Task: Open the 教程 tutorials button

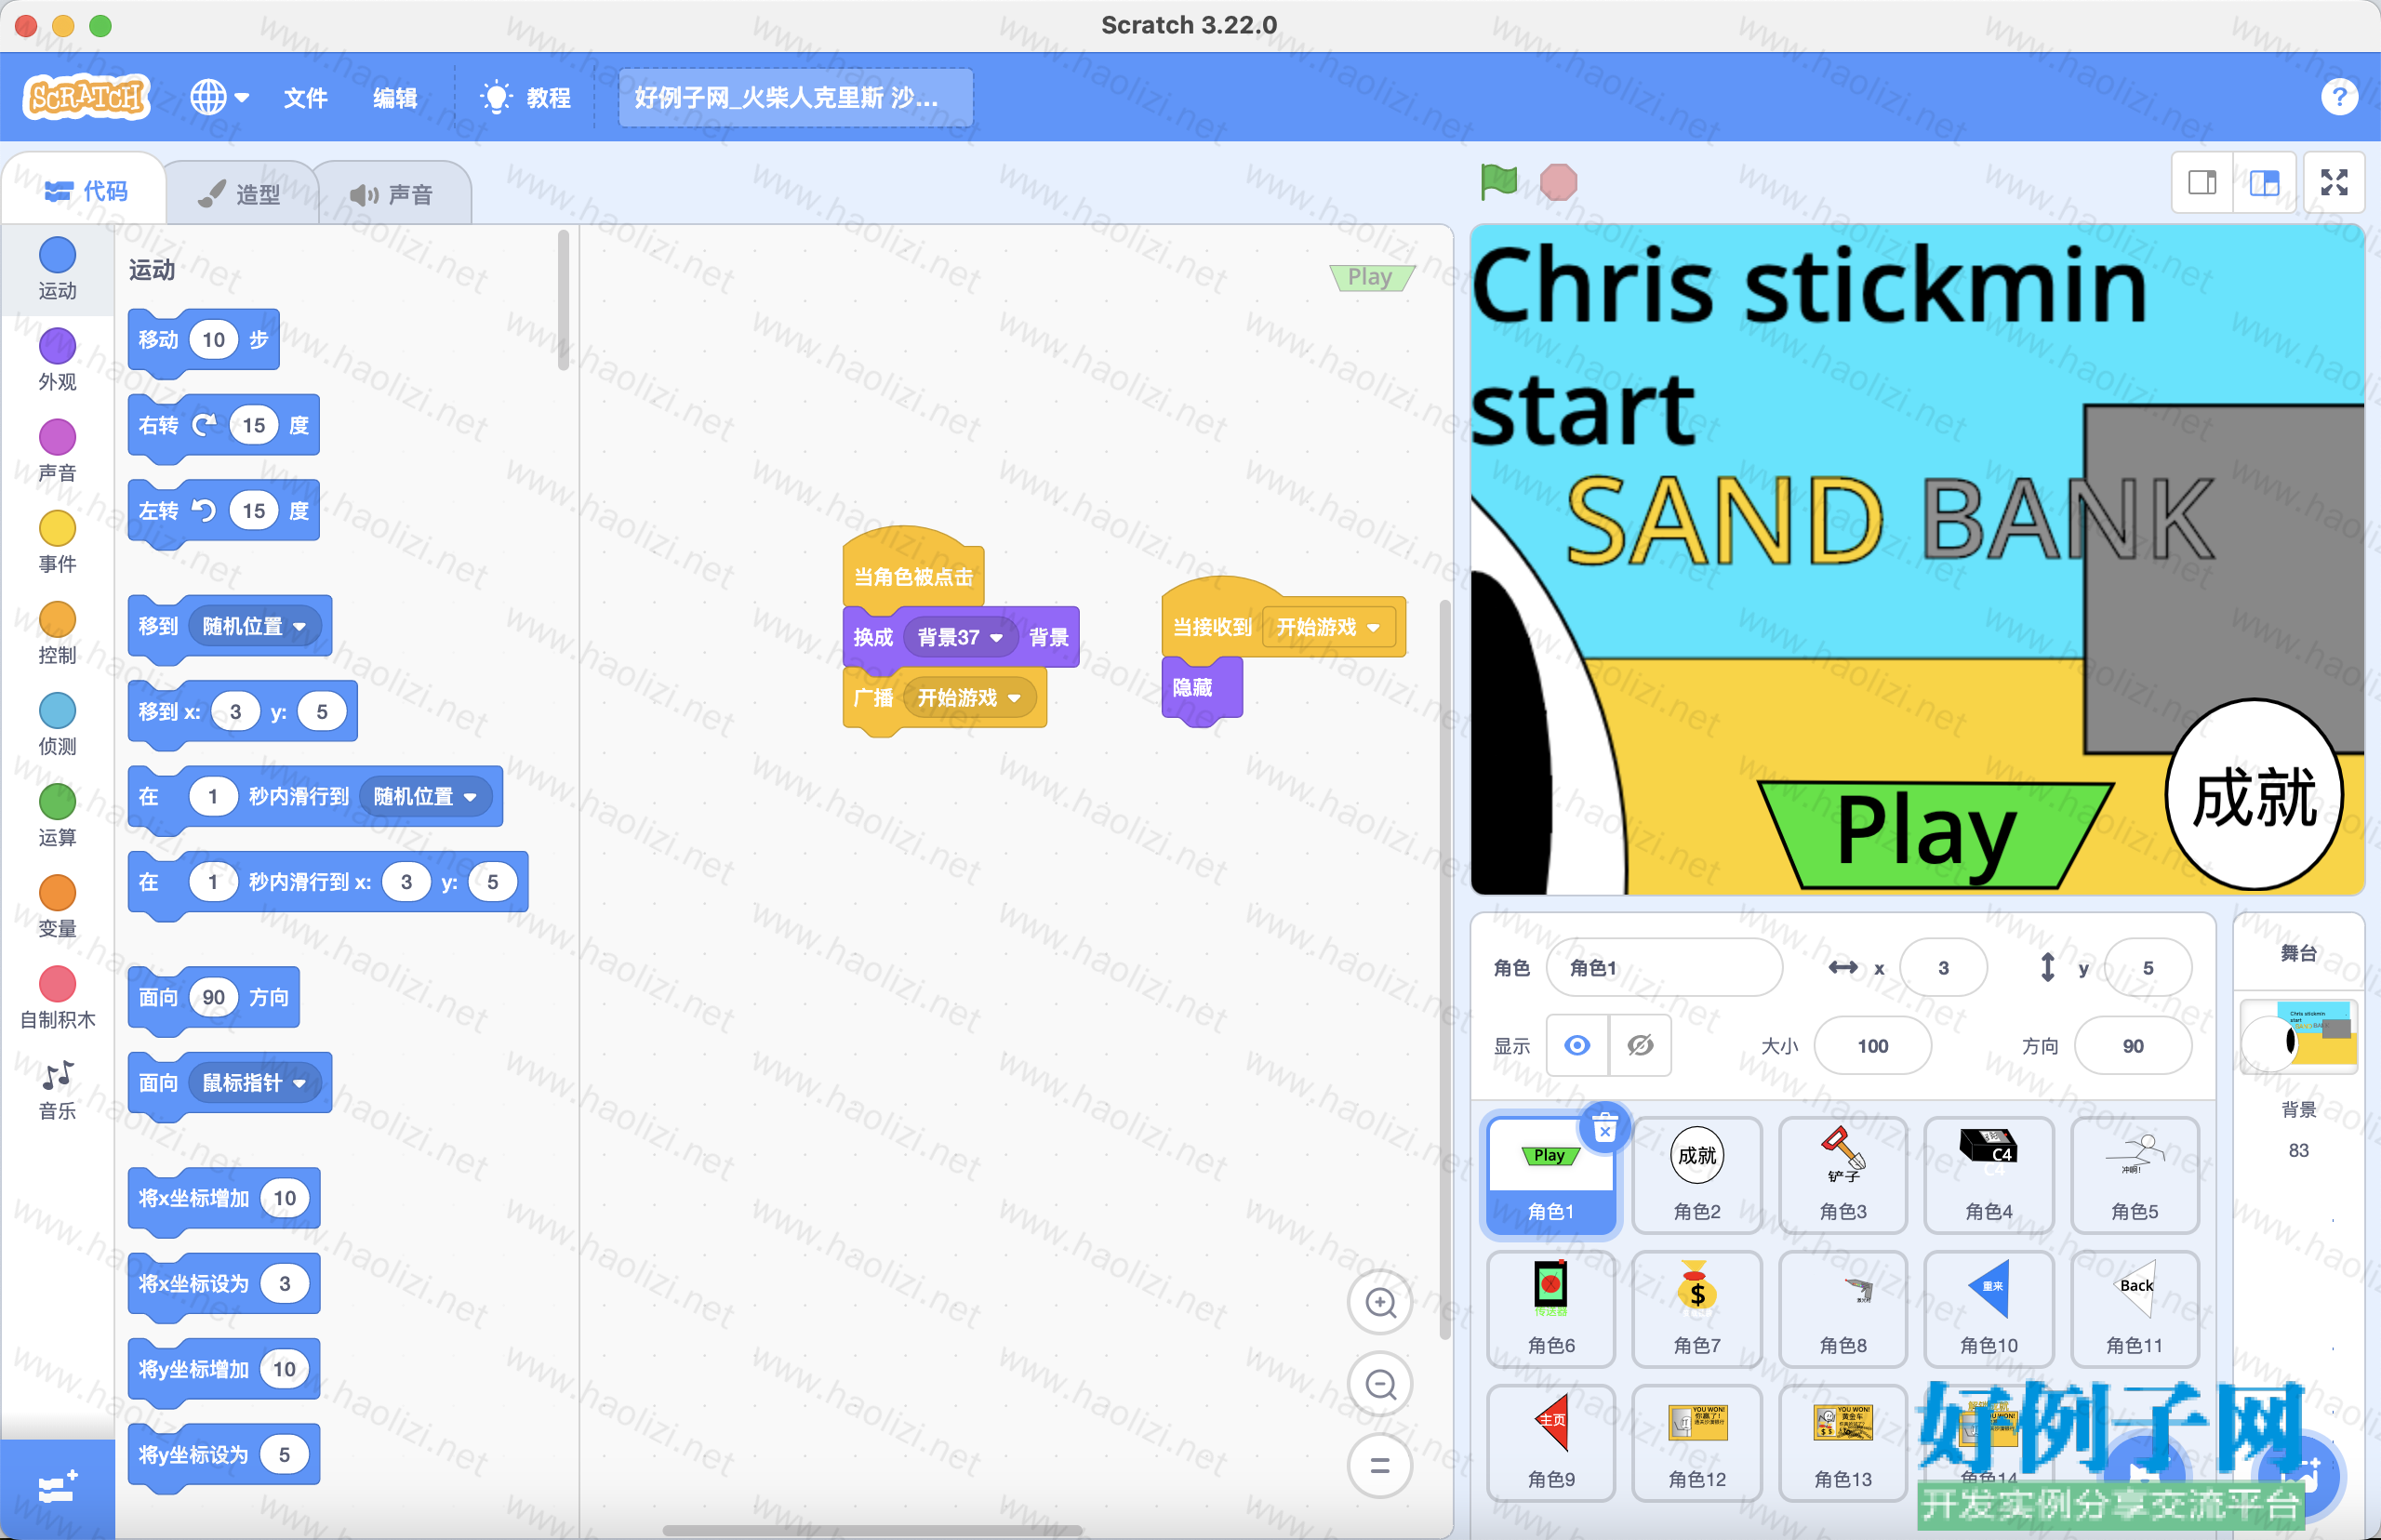Action: pos(526,98)
